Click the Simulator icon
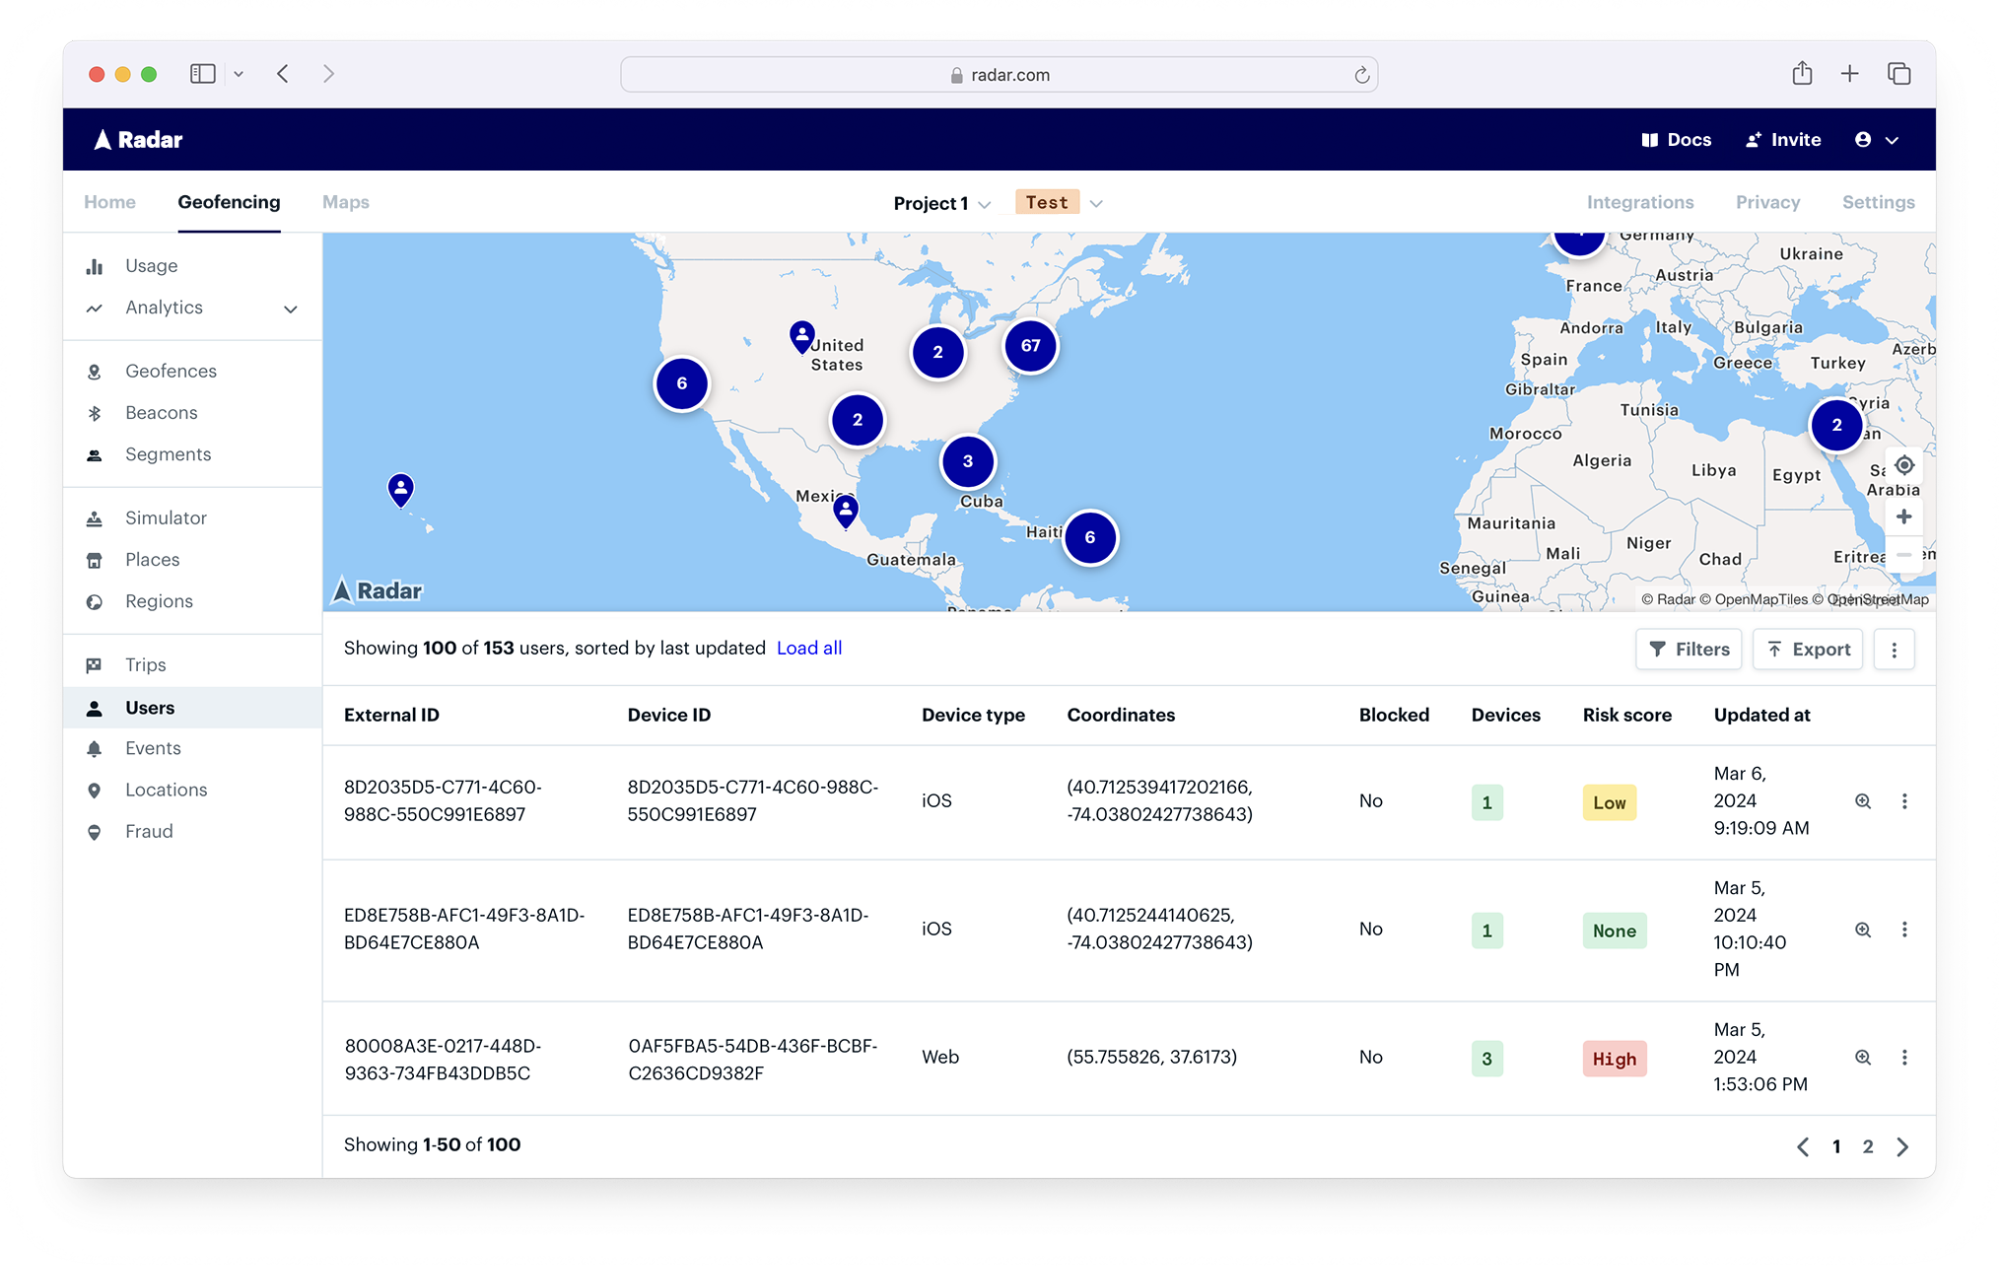The image size is (1999, 1266). point(94,518)
